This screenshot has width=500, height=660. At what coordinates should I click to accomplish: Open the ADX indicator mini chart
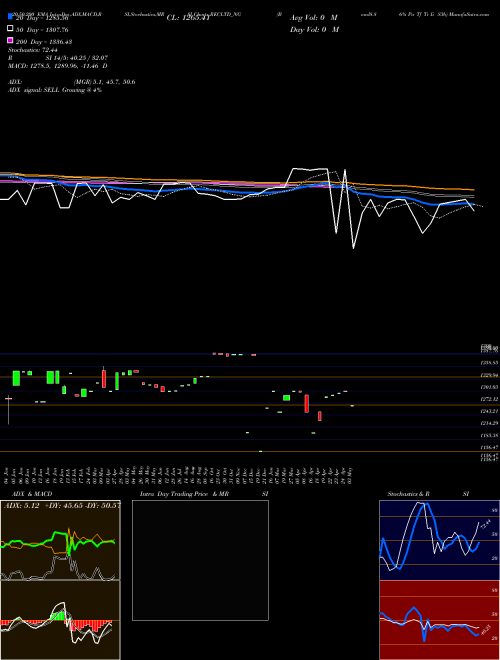[x=60, y=540]
